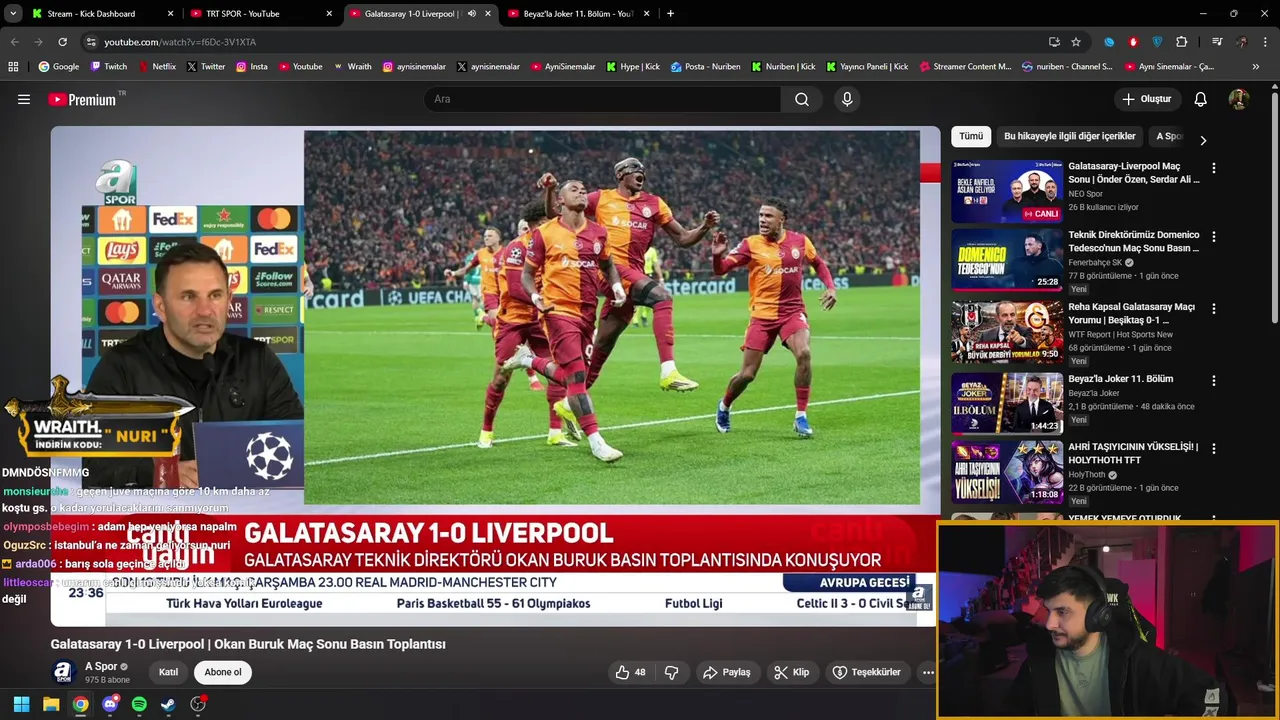This screenshot has width=1280, height=720.
Task: Open more actions below the video
Action: 928,672
